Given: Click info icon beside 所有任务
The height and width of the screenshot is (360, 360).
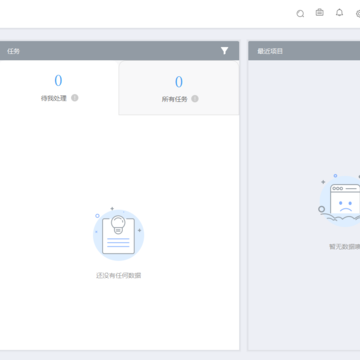Looking at the screenshot, I should (195, 99).
